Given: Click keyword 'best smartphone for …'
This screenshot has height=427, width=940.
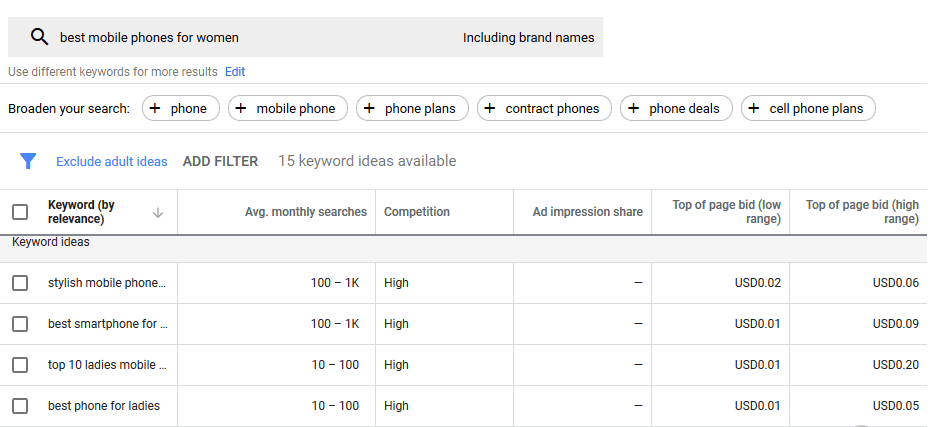Looking at the screenshot, I should pos(107,324).
